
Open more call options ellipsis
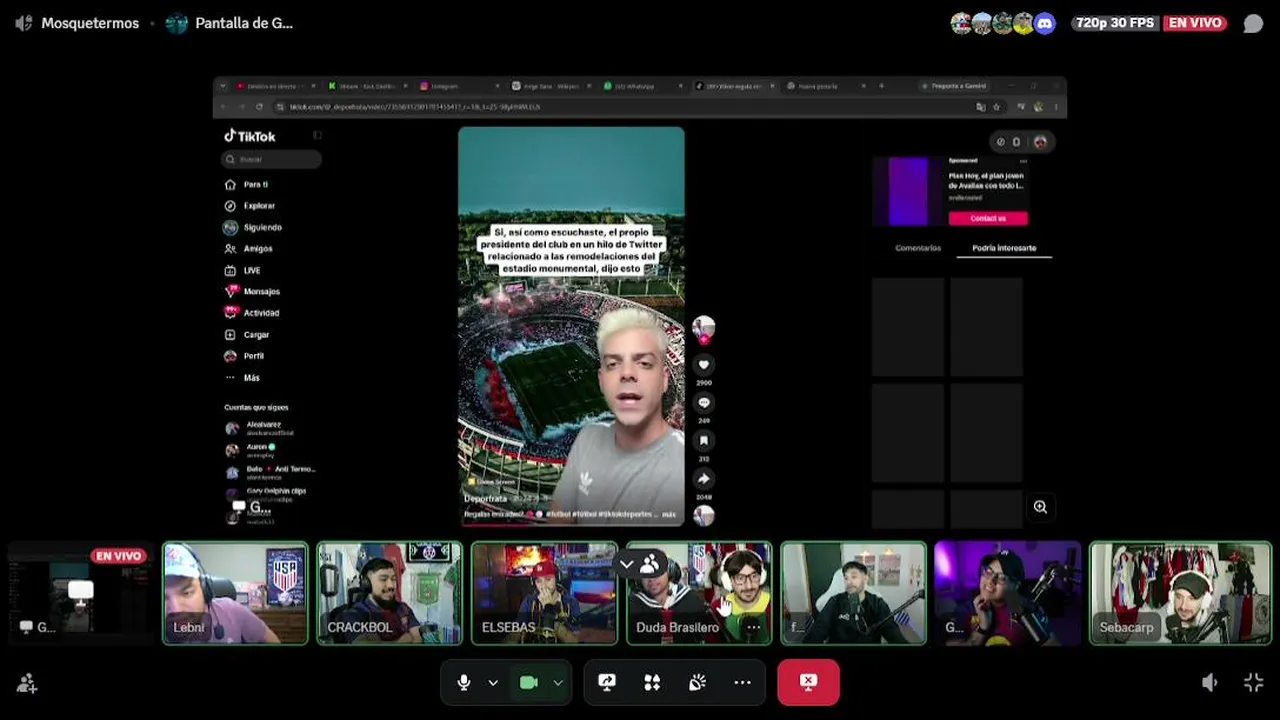[x=742, y=682]
